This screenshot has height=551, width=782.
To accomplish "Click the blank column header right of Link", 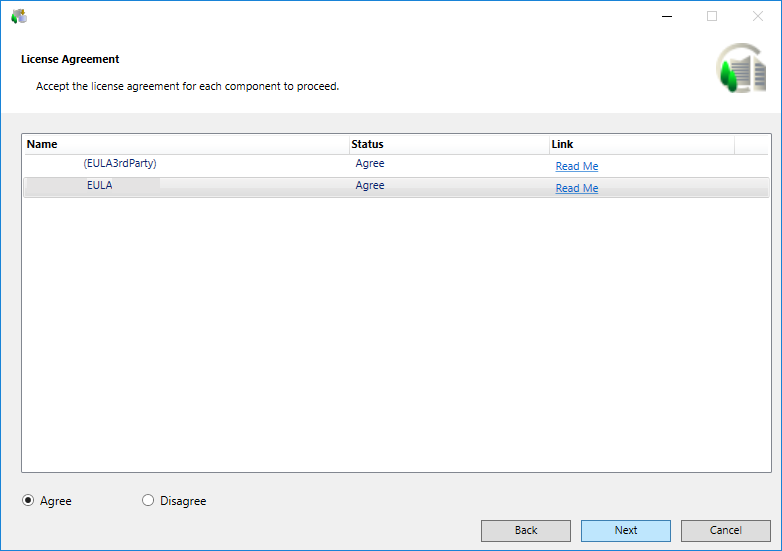I will [752, 144].
